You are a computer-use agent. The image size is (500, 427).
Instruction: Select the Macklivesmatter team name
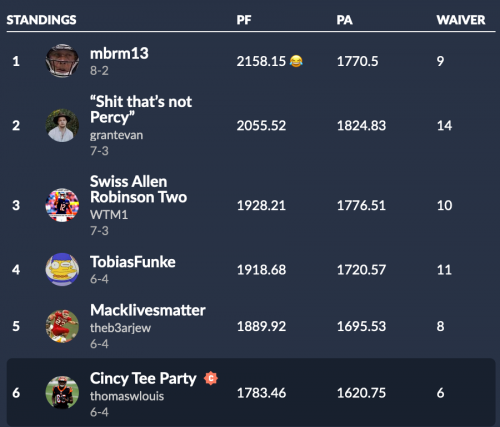tap(148, 310)
